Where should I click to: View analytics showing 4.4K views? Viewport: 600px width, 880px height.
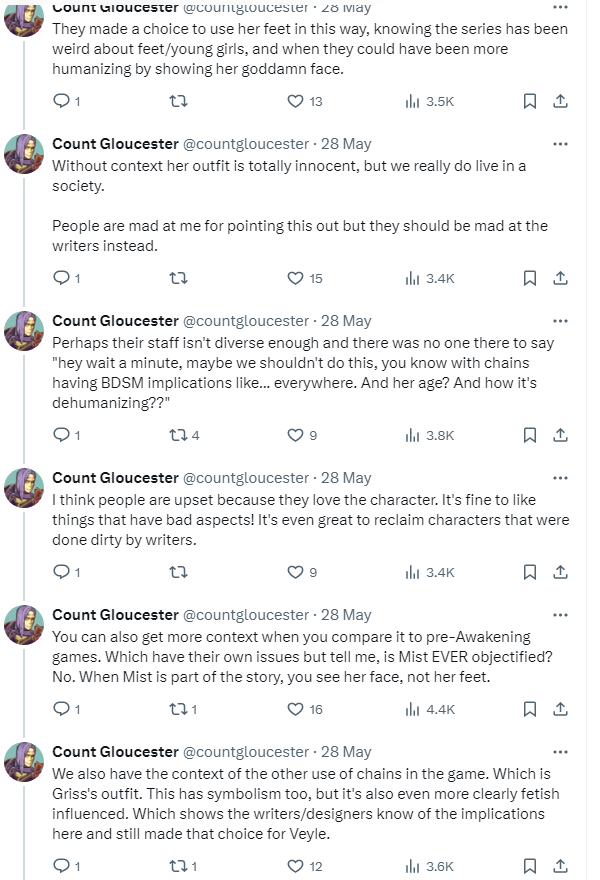tap(429, 709)
